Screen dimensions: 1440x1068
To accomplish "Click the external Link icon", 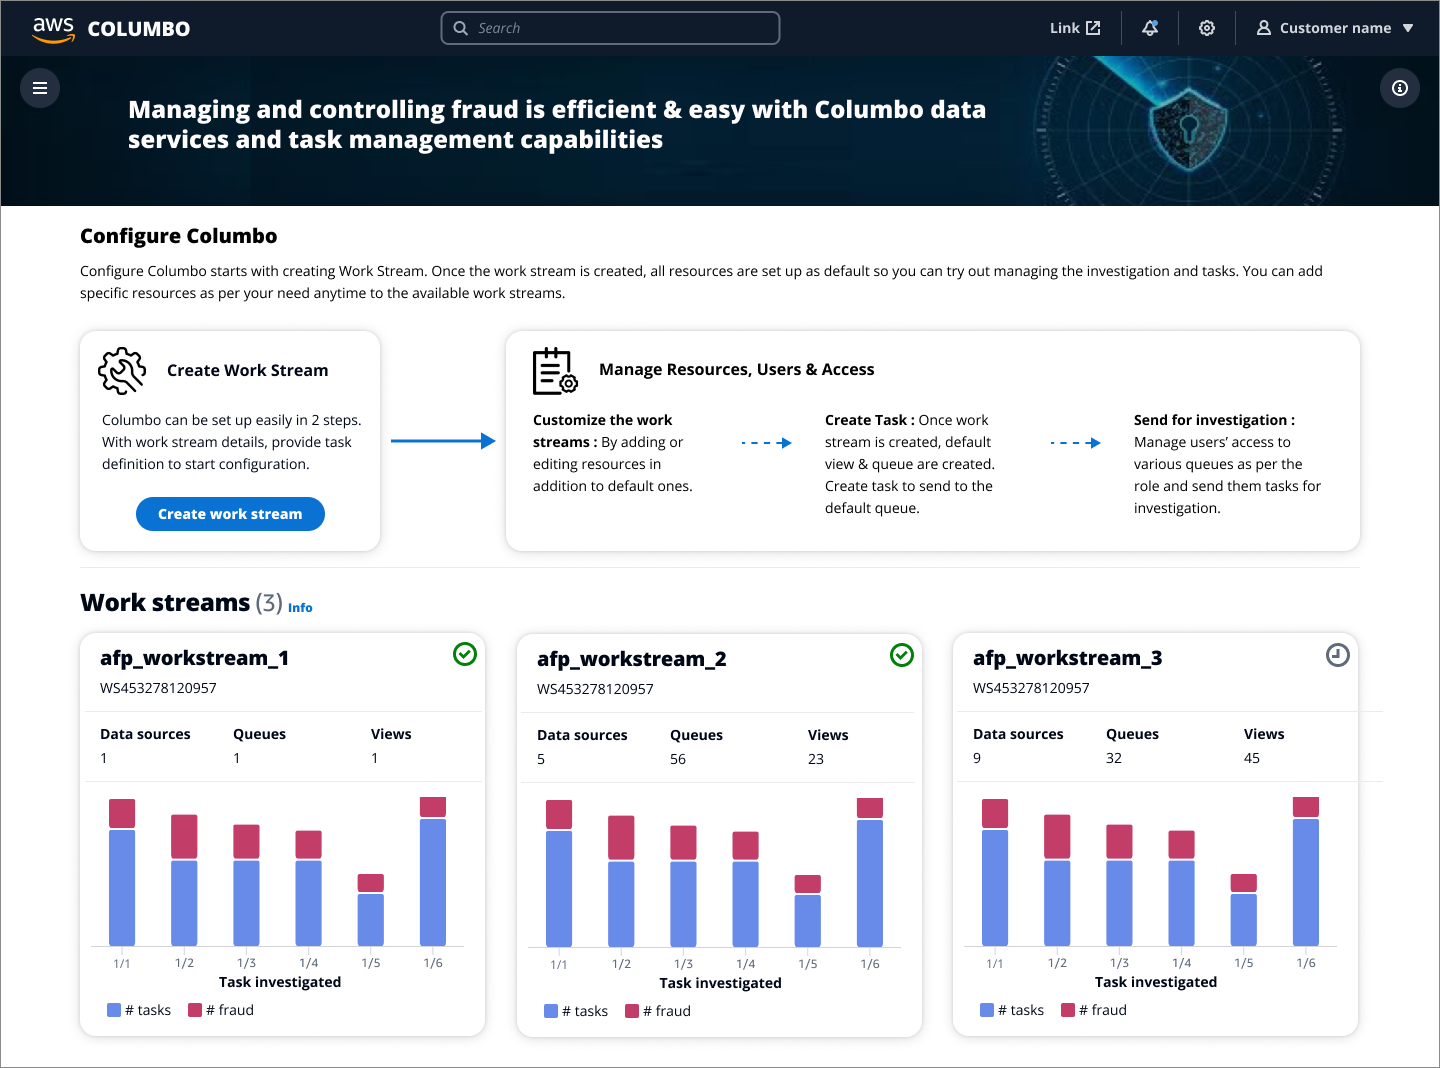I will [x=1093, y=28].
